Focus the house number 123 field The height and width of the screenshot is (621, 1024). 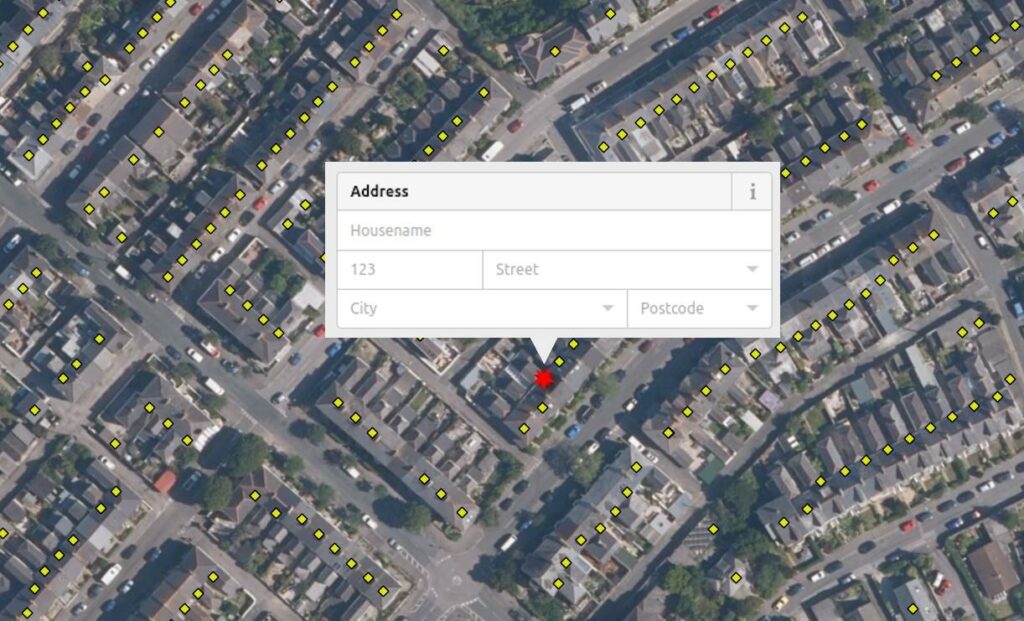(x=410, y=270)
